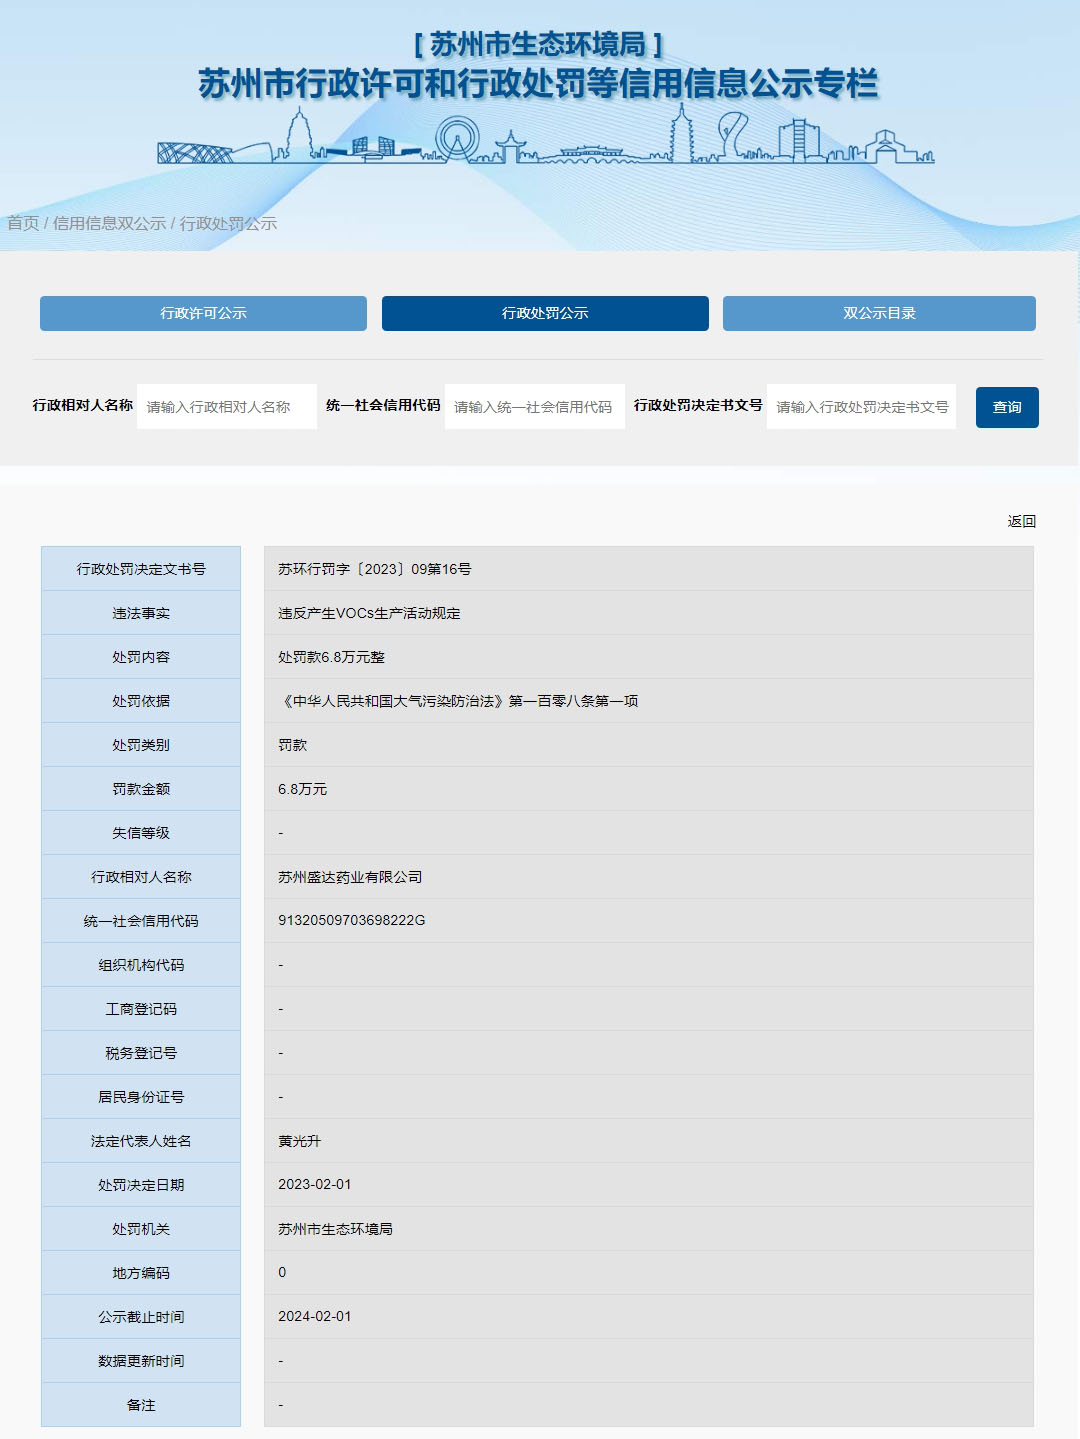
Task: Click the 居民身份证号 row label
Action: pos(141,1097)
